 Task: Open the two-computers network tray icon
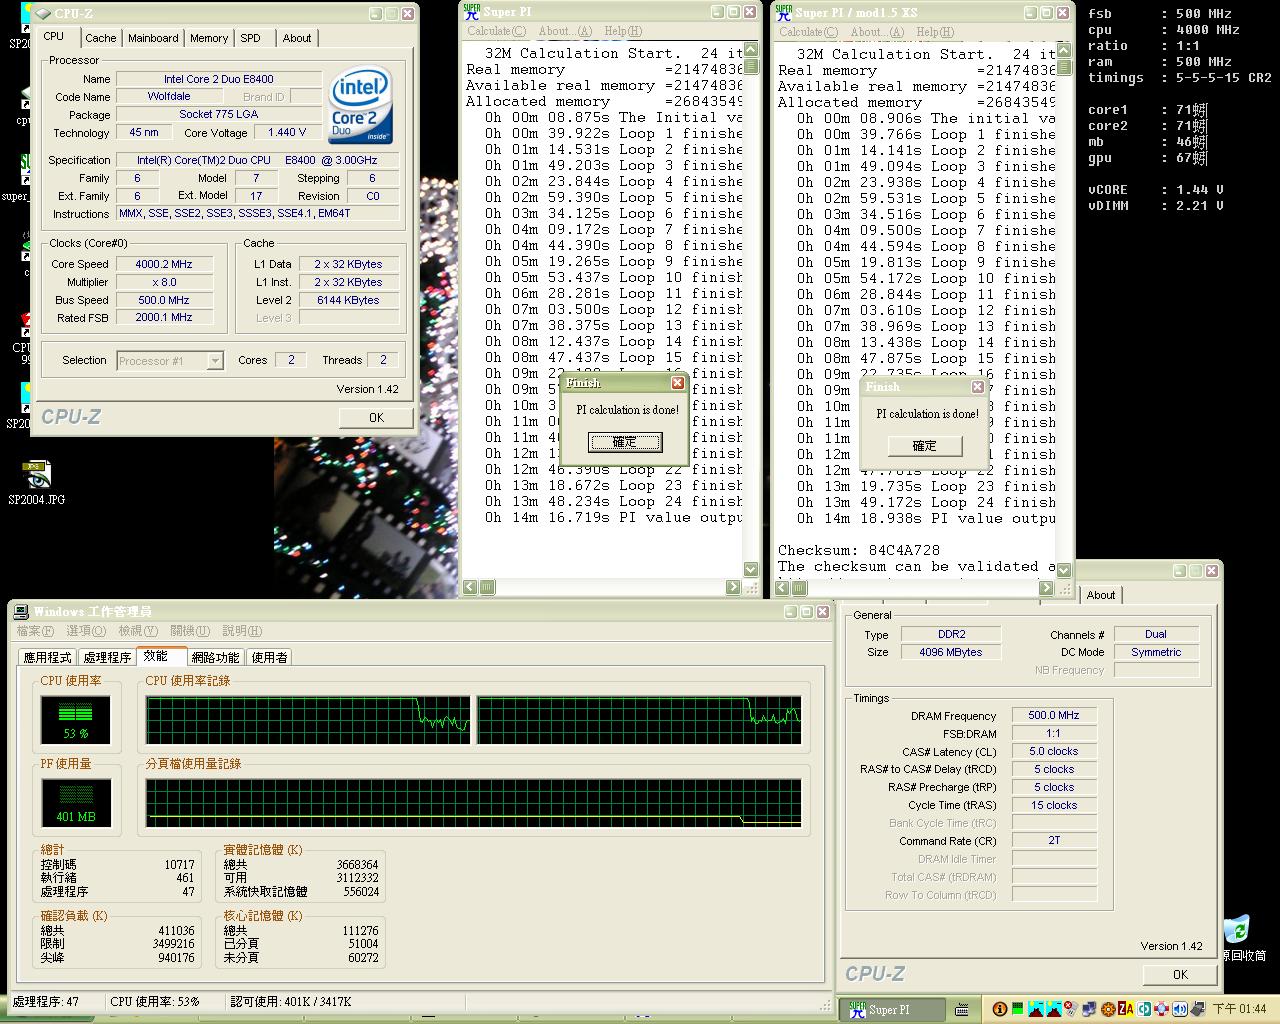[x=1089, y=1009]
